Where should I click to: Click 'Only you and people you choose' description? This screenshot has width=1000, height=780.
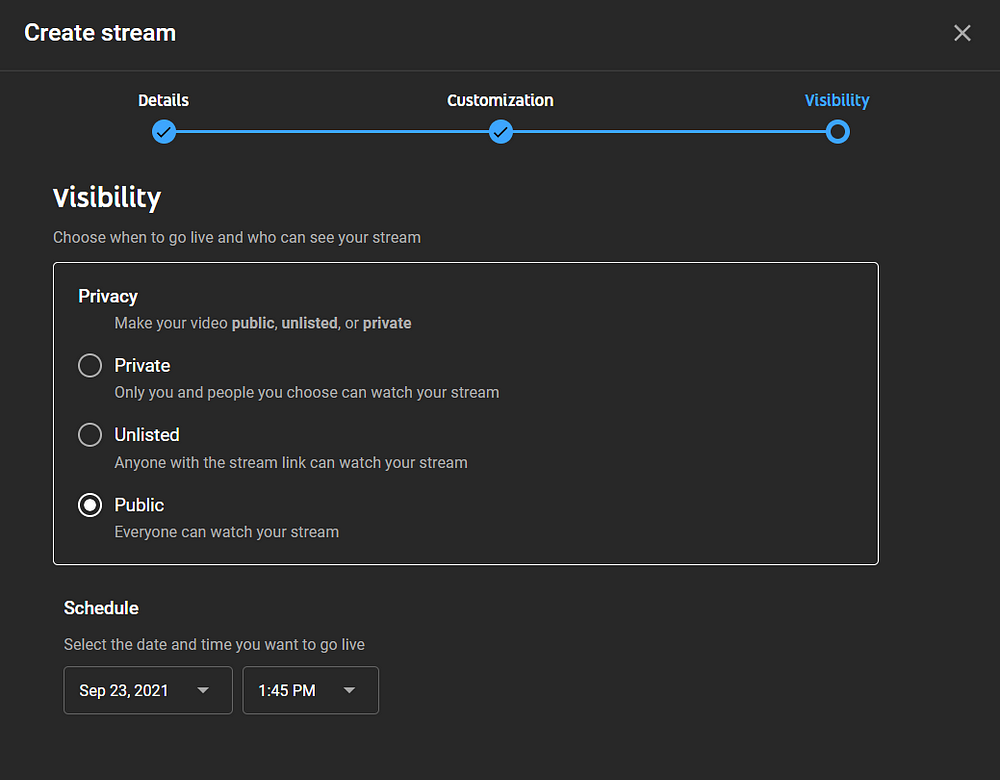click(x=307, y=392)
